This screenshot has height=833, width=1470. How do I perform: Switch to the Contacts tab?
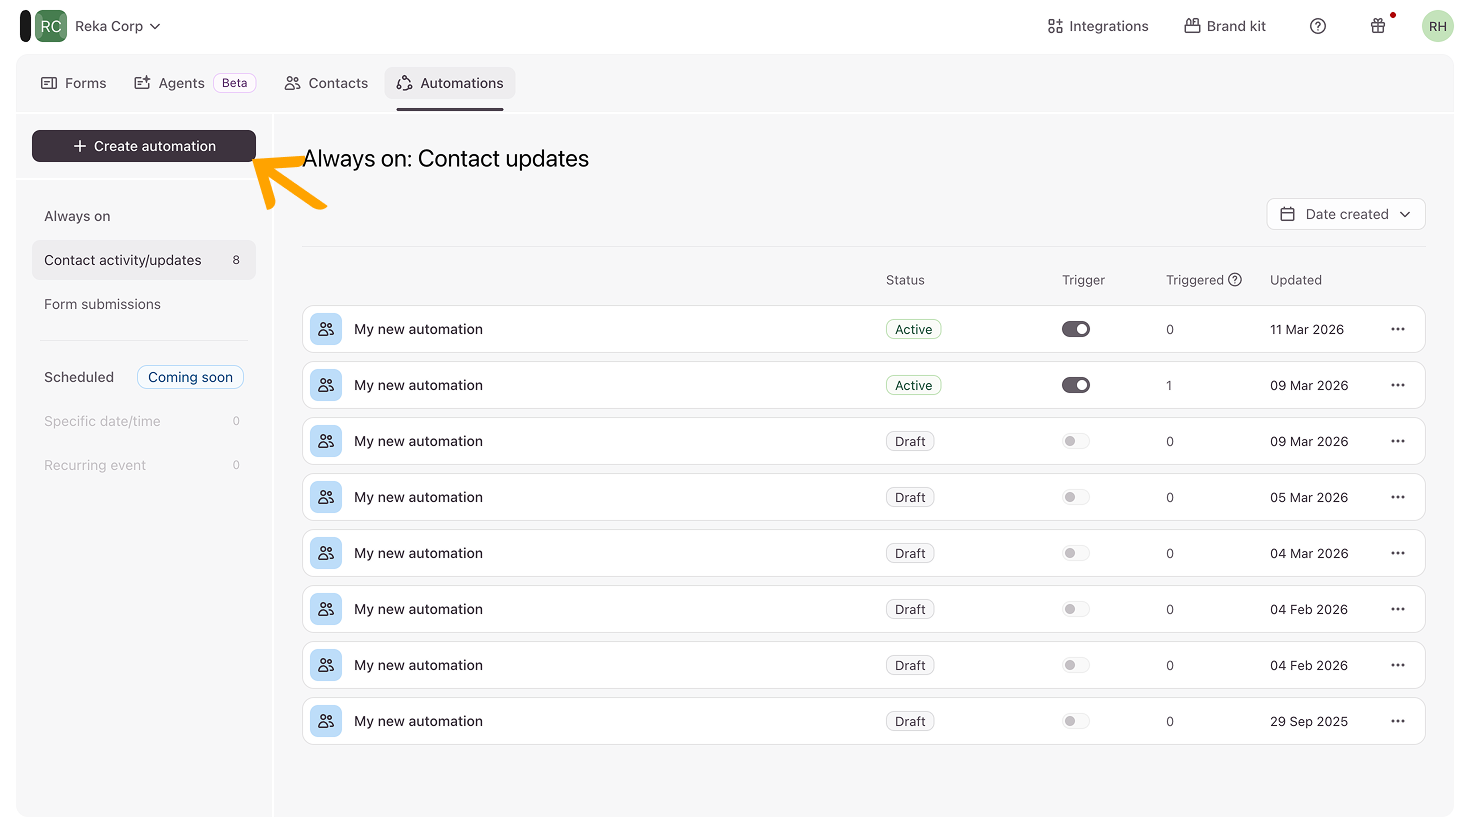326,83
